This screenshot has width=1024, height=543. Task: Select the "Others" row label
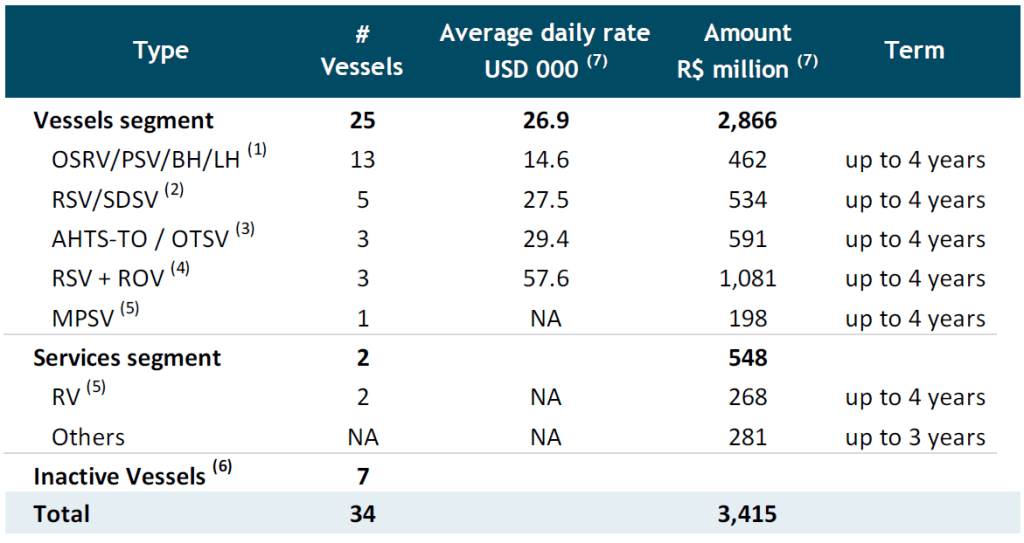(x=89, y=437)
